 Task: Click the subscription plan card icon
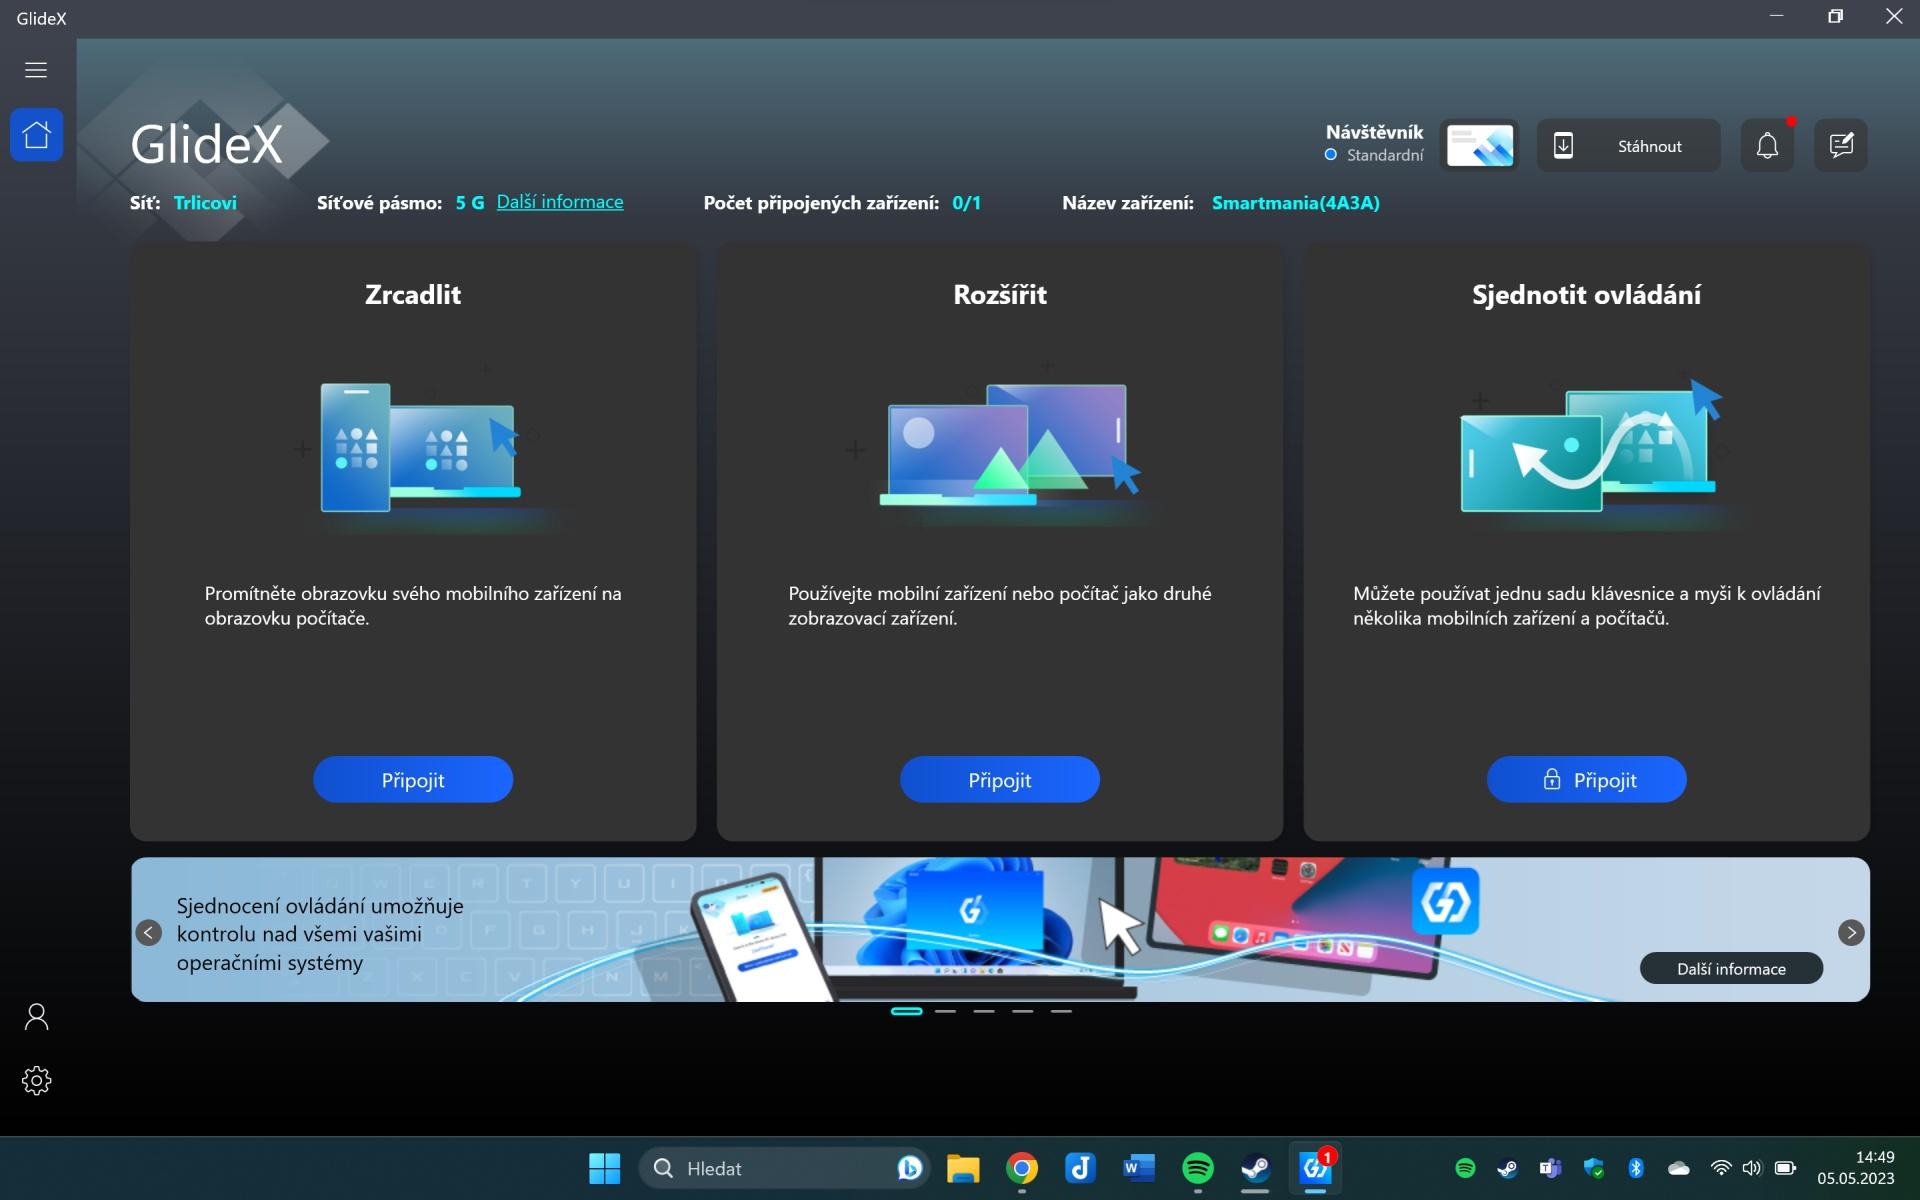[x=1480, y=146]
